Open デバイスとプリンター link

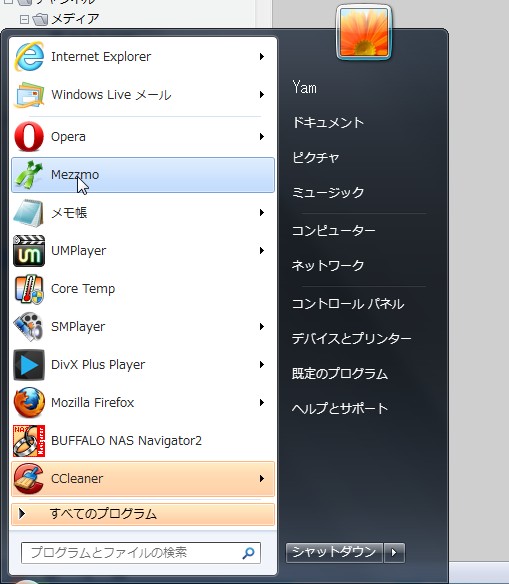(x=351, y=339)
